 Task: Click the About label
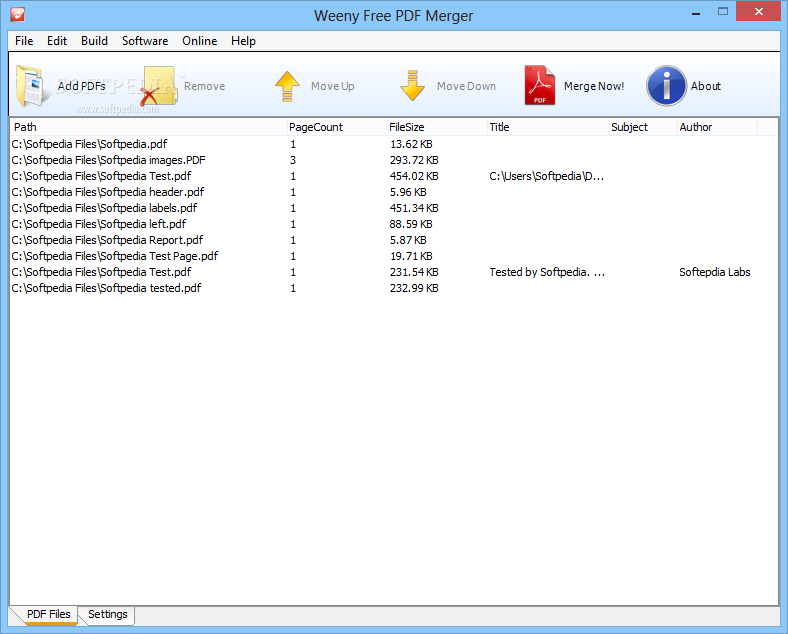point(706,86)
